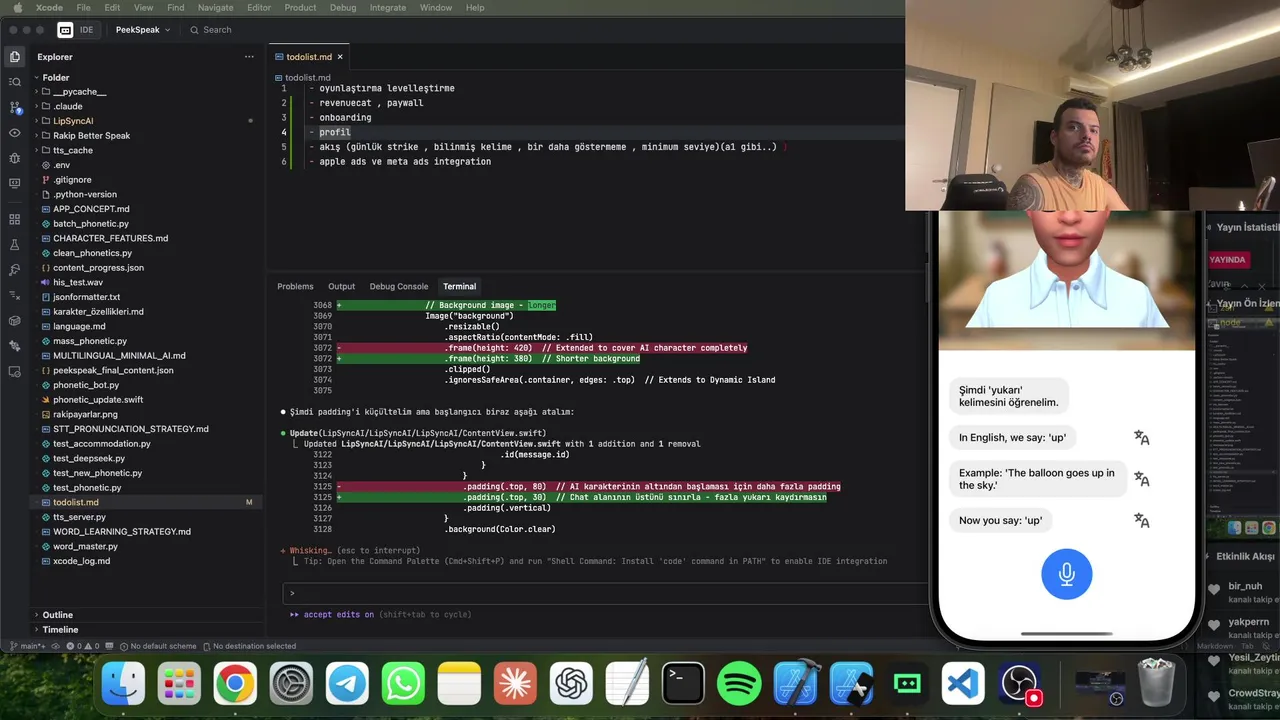The height and width of the screenshot is (720, 1280).
Task: Open the PeekSpeak project dropdown
Action: 143,30
